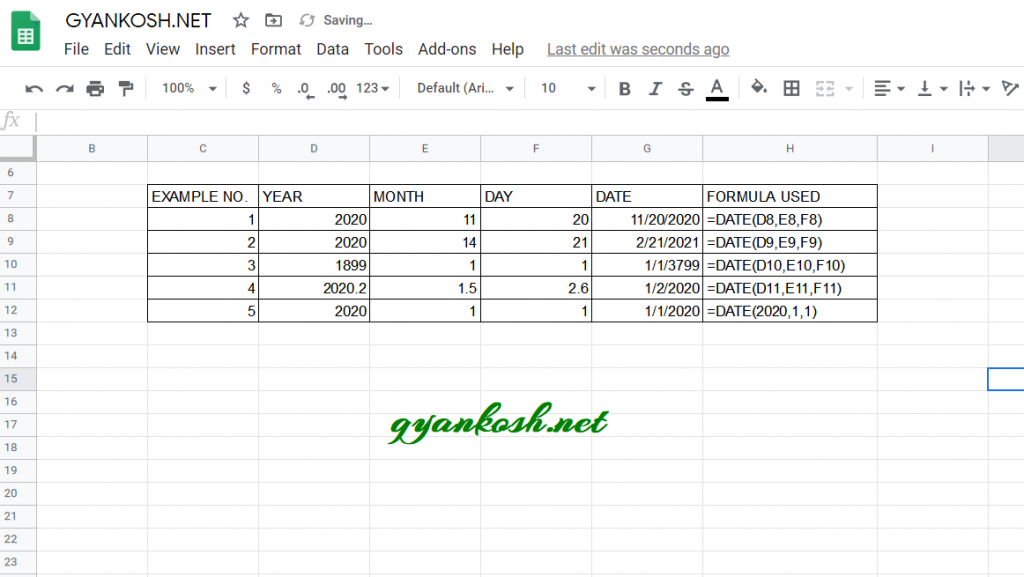This screenshot has width=1024, height=577.
Task: Open the Data menu
Action: pos(332,48)
